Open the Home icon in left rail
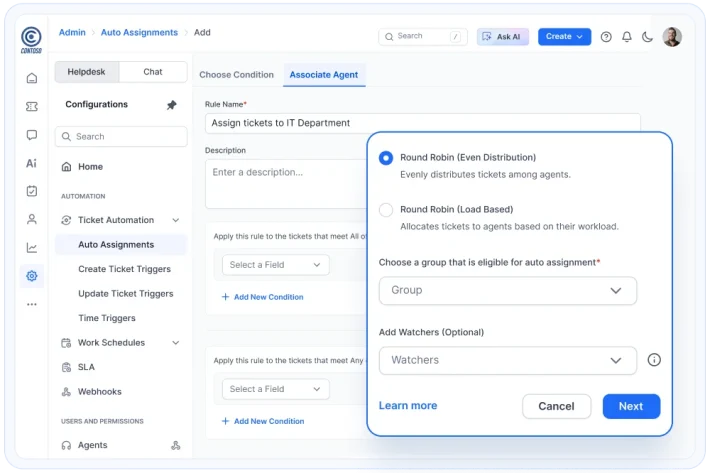The image size is (710, 473). [x=32, y=78]
